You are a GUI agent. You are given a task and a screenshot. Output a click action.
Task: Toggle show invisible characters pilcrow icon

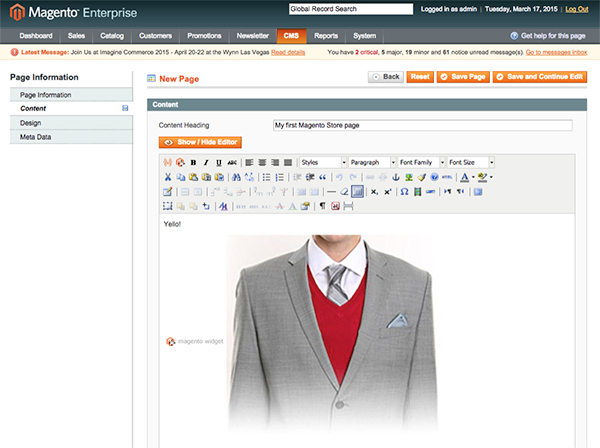point(323,206)
